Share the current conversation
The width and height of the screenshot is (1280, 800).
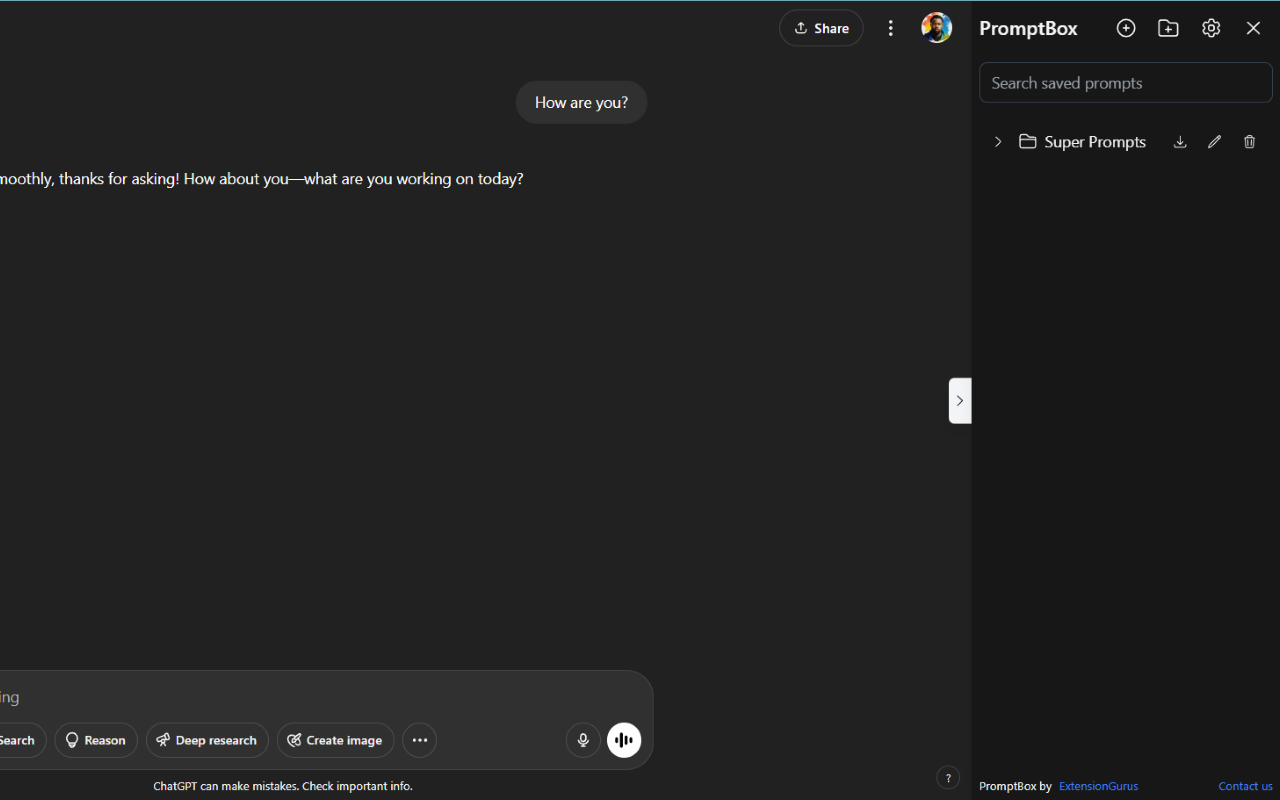point(821,28)
